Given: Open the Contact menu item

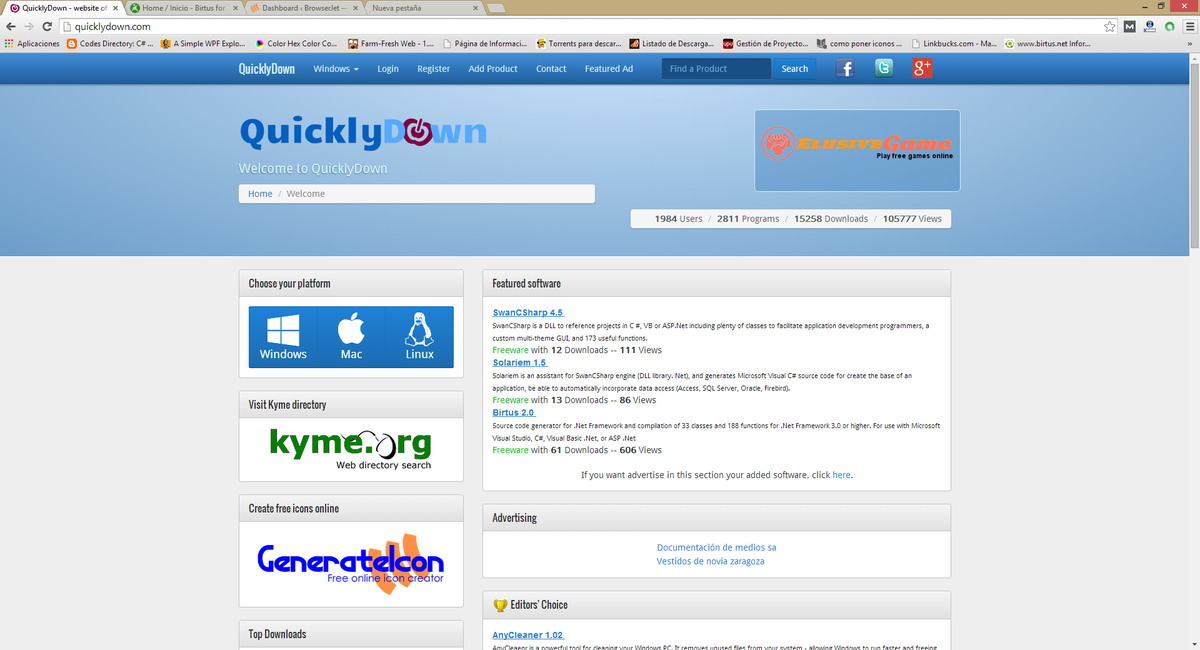Looking at the screenshot, I should pos(553,68).
